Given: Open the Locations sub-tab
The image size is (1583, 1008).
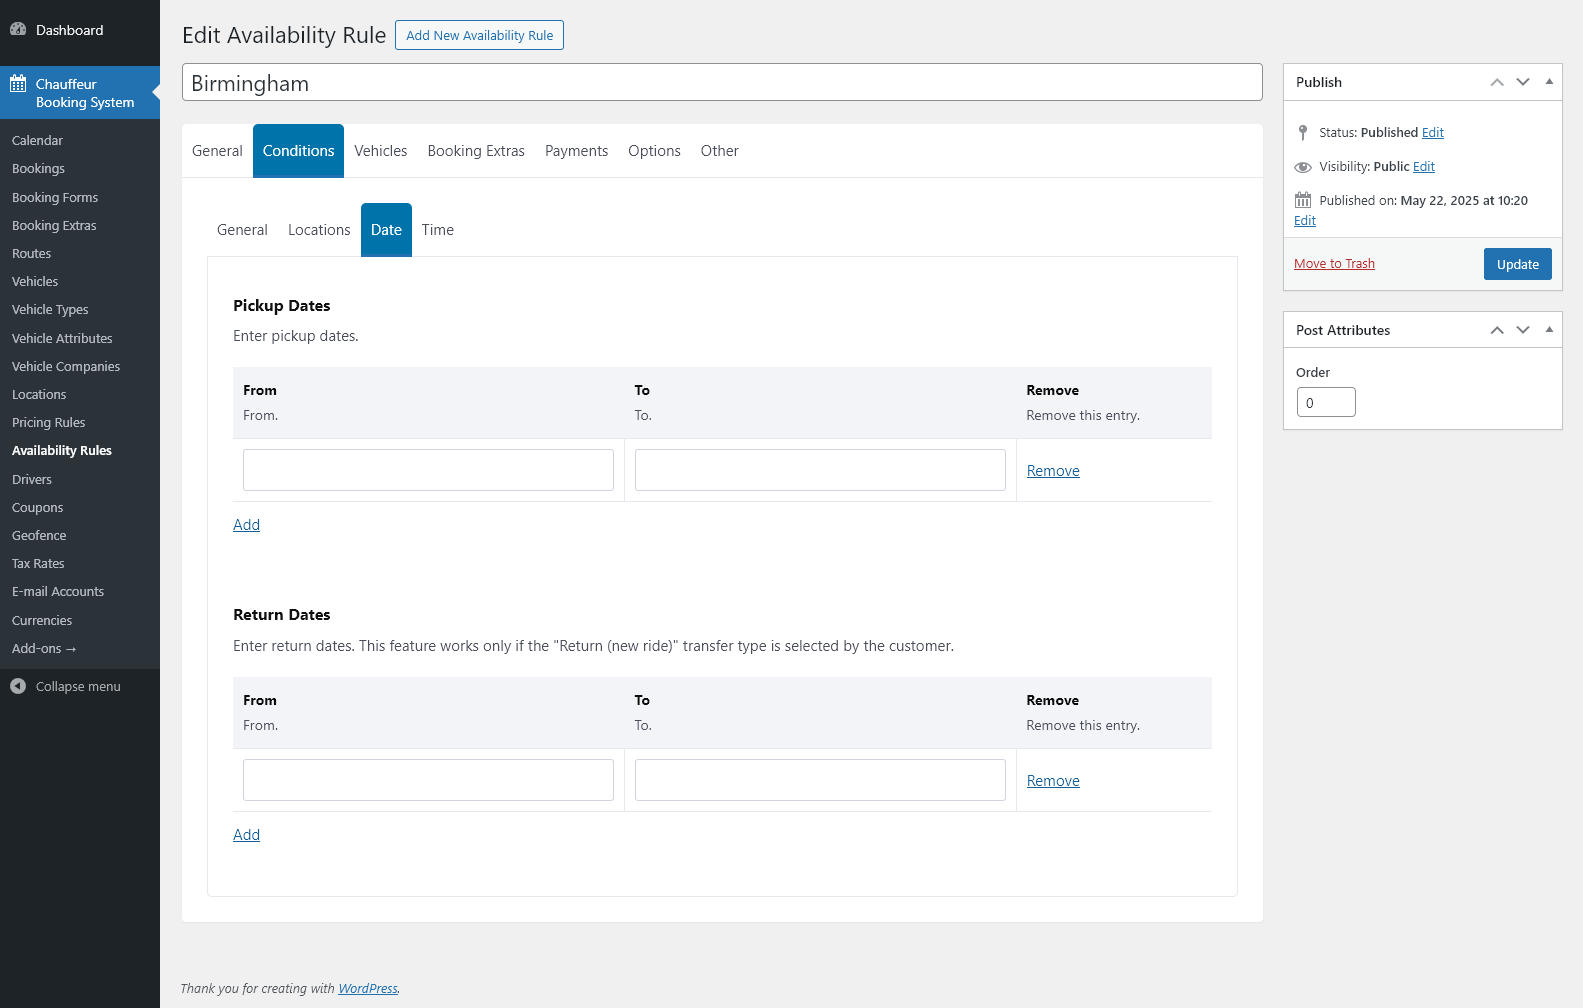Looking at the screenshot, I should (x=319, y=230).
